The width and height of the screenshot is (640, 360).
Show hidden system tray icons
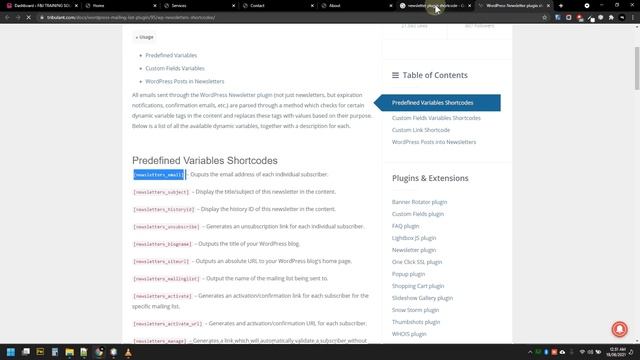pyautogui.click(x=530, y=352)
